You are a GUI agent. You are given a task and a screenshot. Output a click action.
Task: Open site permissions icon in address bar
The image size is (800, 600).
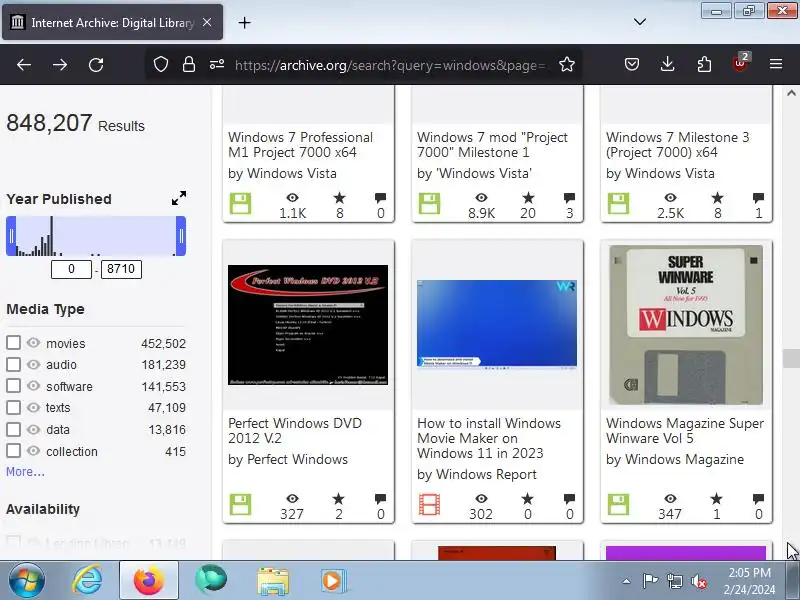point(217,65)
